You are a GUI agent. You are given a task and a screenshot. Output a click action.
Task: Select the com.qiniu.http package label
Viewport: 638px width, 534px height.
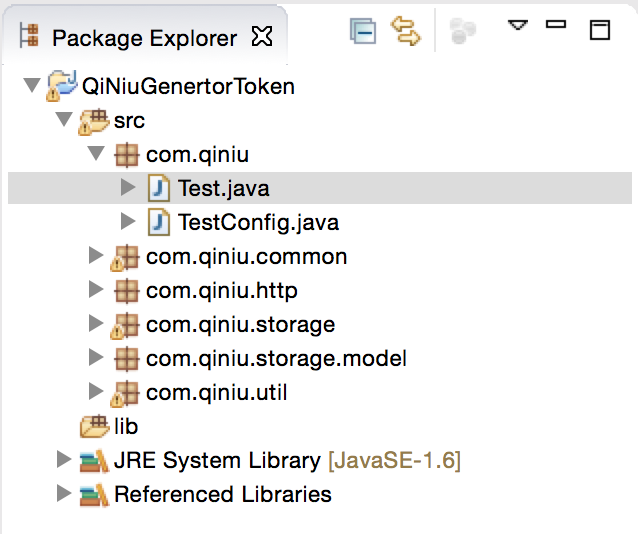pos(221,291)
